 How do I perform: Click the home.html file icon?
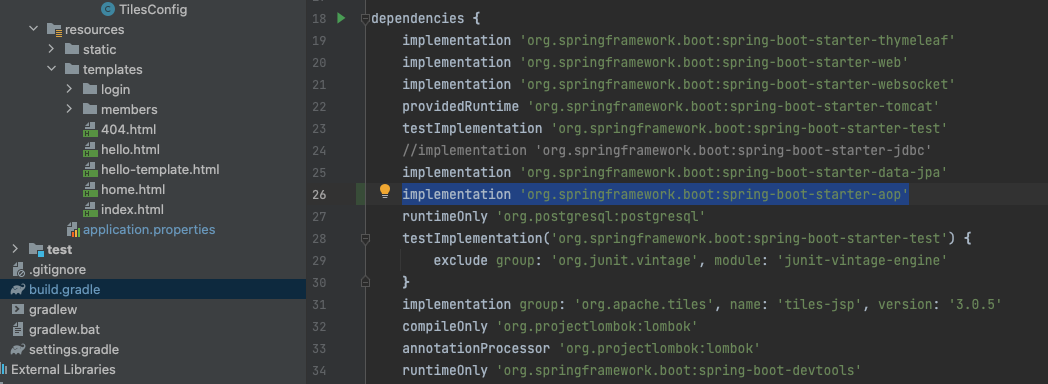click(x=90, y=190)
